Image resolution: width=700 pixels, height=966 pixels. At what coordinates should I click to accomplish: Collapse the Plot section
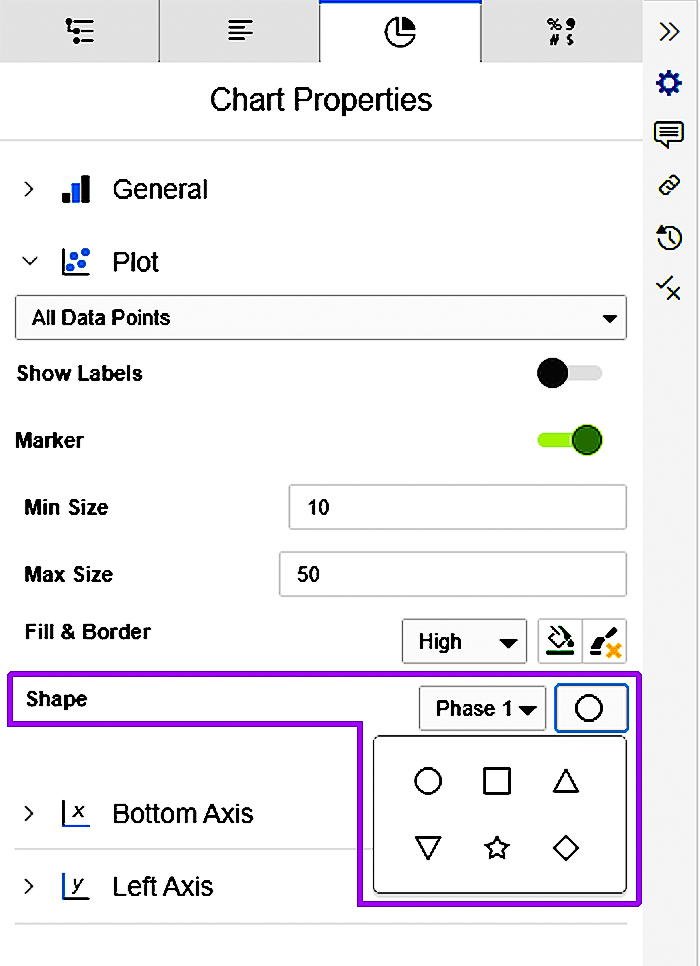[x=30, y=261]
